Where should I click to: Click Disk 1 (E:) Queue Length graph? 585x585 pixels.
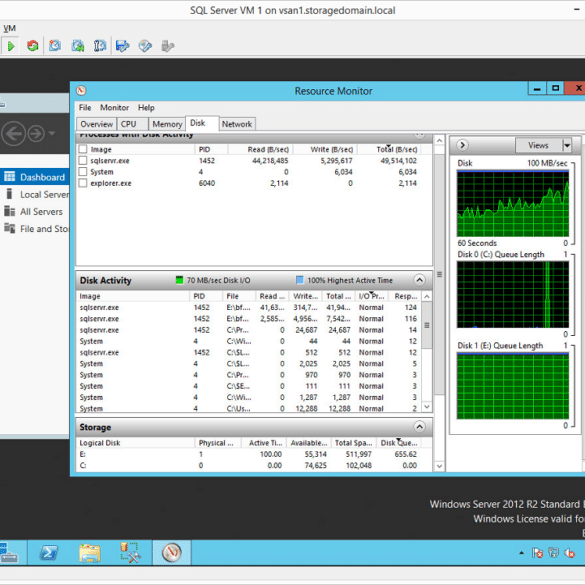[x=513, y=386]
